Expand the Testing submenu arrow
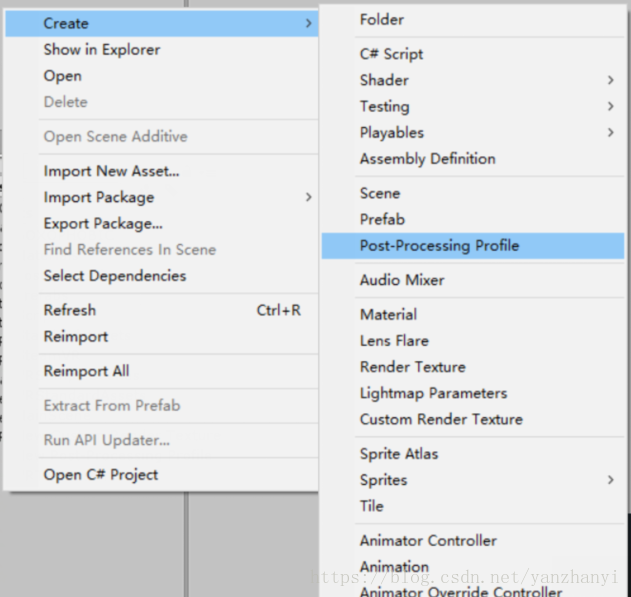 (x=611, y=106)
